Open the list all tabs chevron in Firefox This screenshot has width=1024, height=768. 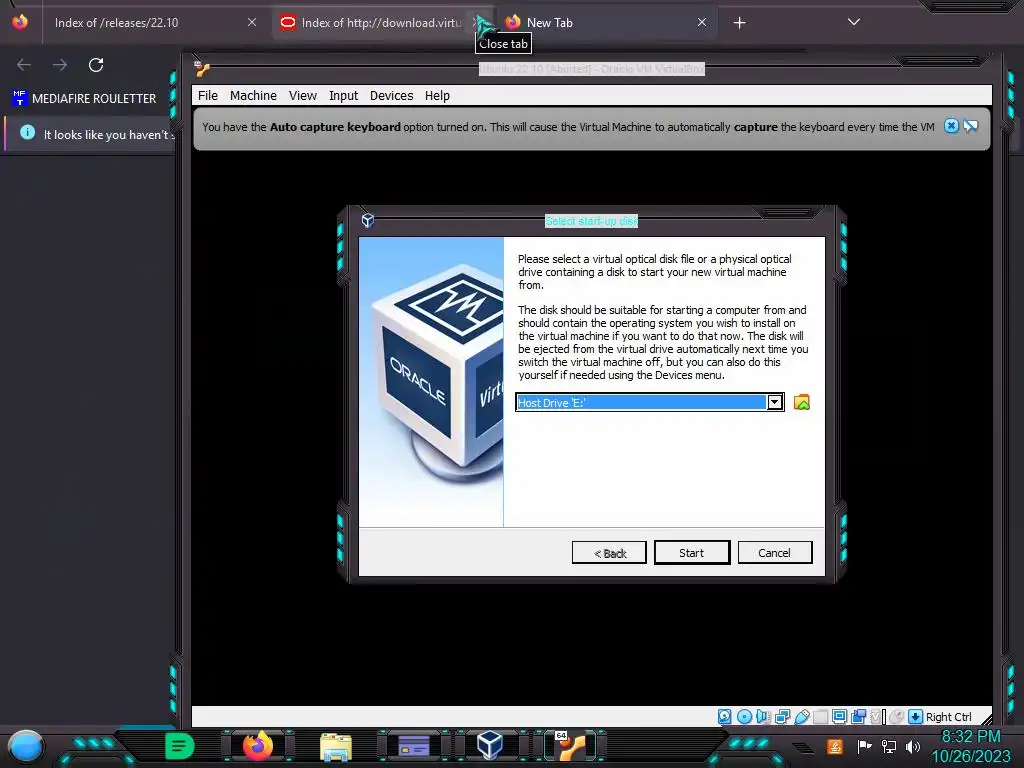point(853,22)
